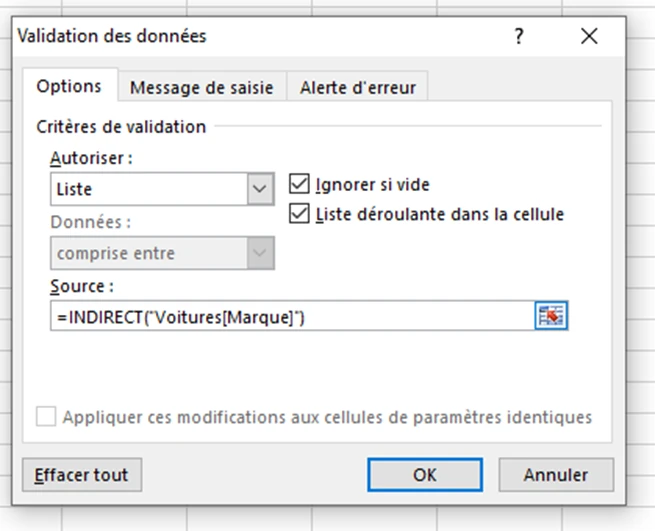Switch to the Options tab
Viewport: 655px width, 531px height.
(x=69, y=87)
